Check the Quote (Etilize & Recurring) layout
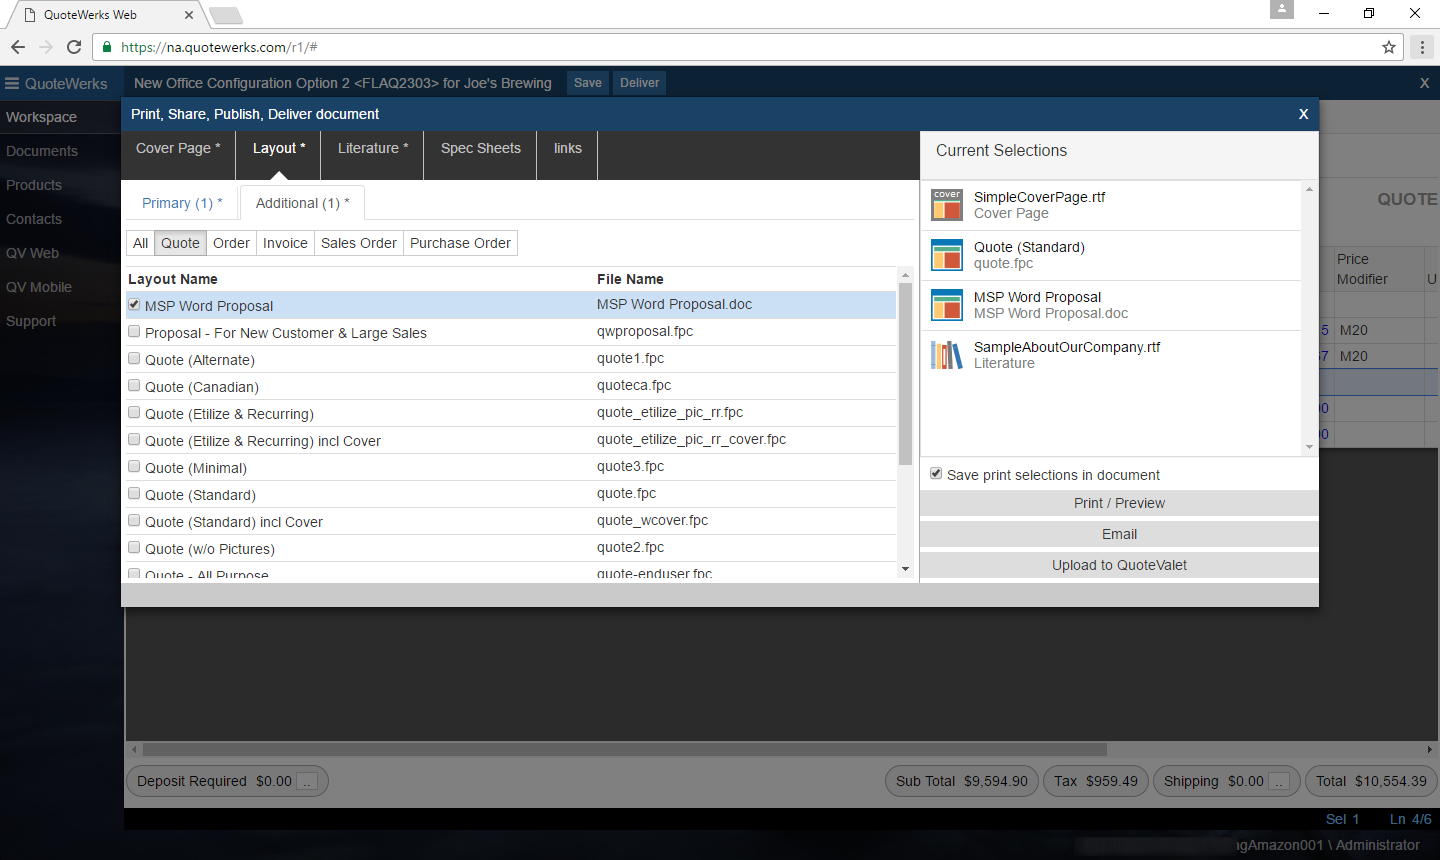 tap(134, 412)
